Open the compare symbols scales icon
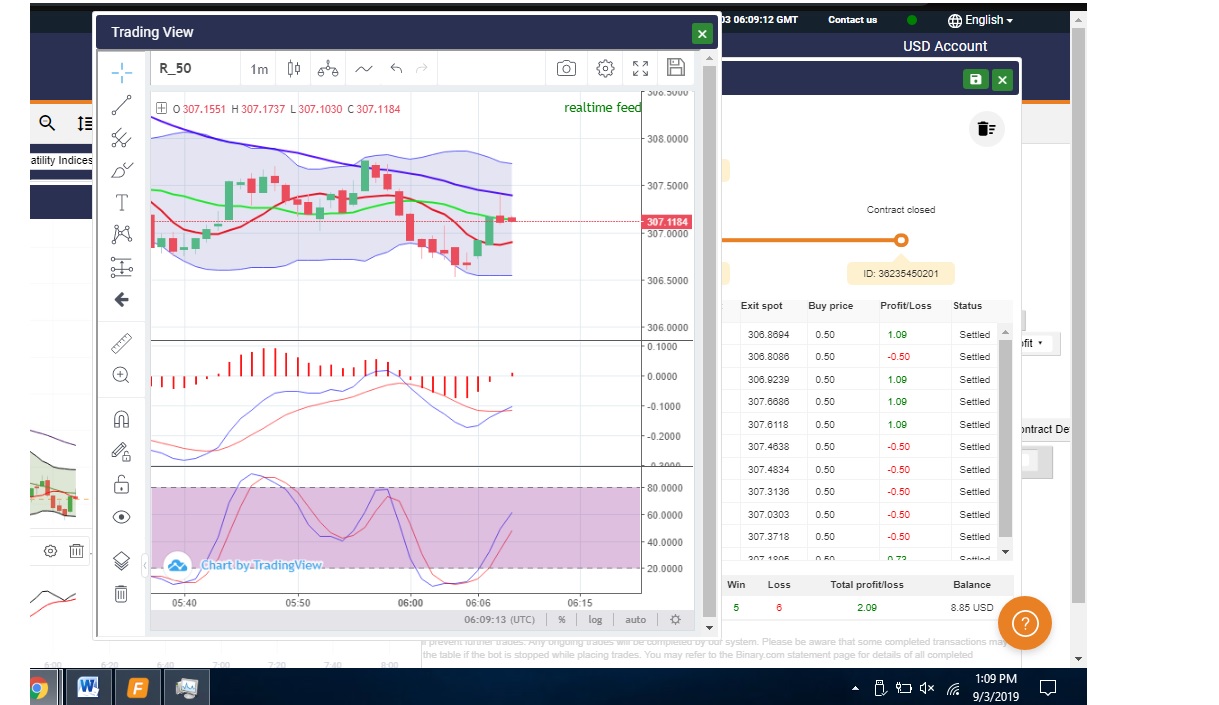 tap(328, 69)
